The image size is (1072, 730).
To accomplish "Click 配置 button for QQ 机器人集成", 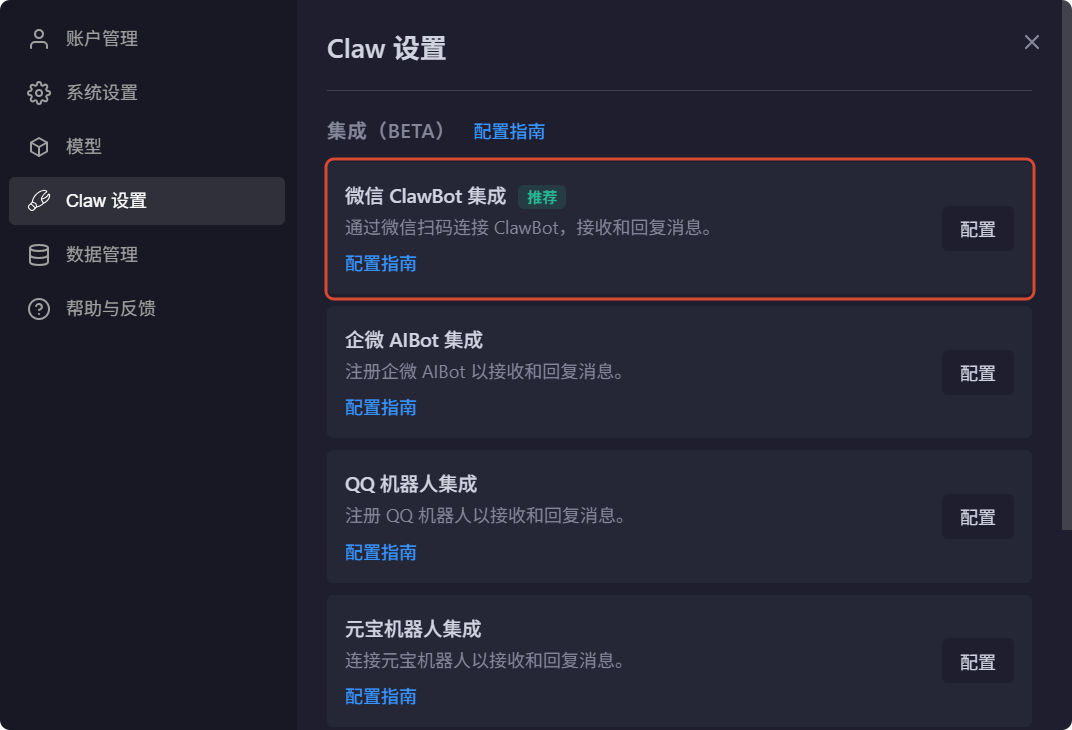I will click(978, 517).
